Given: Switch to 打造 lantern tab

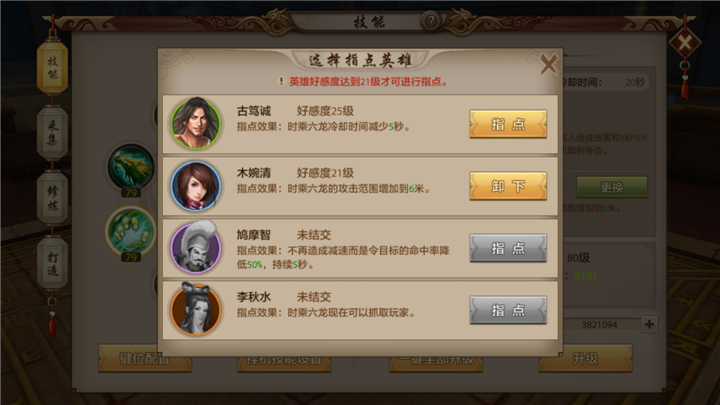Looking at the screenshot, I should coord(52,264).
